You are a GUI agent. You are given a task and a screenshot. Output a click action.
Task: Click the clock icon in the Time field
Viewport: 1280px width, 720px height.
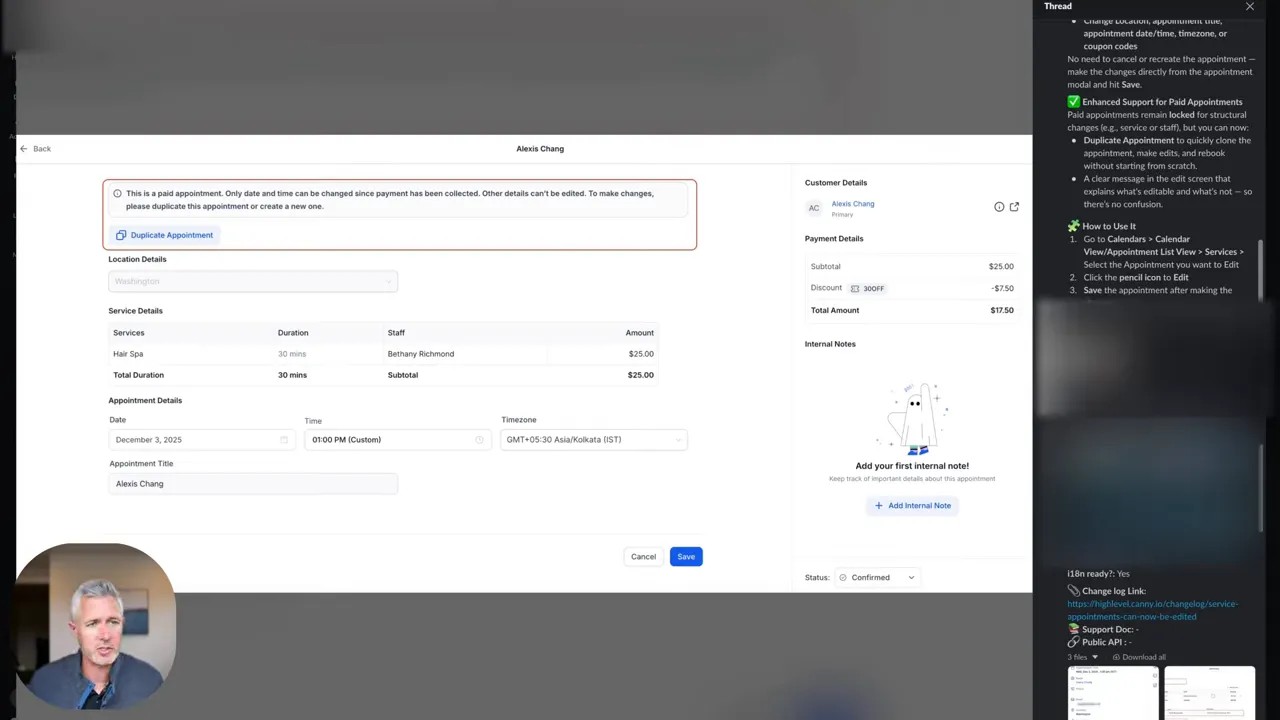tap(479, 440)
